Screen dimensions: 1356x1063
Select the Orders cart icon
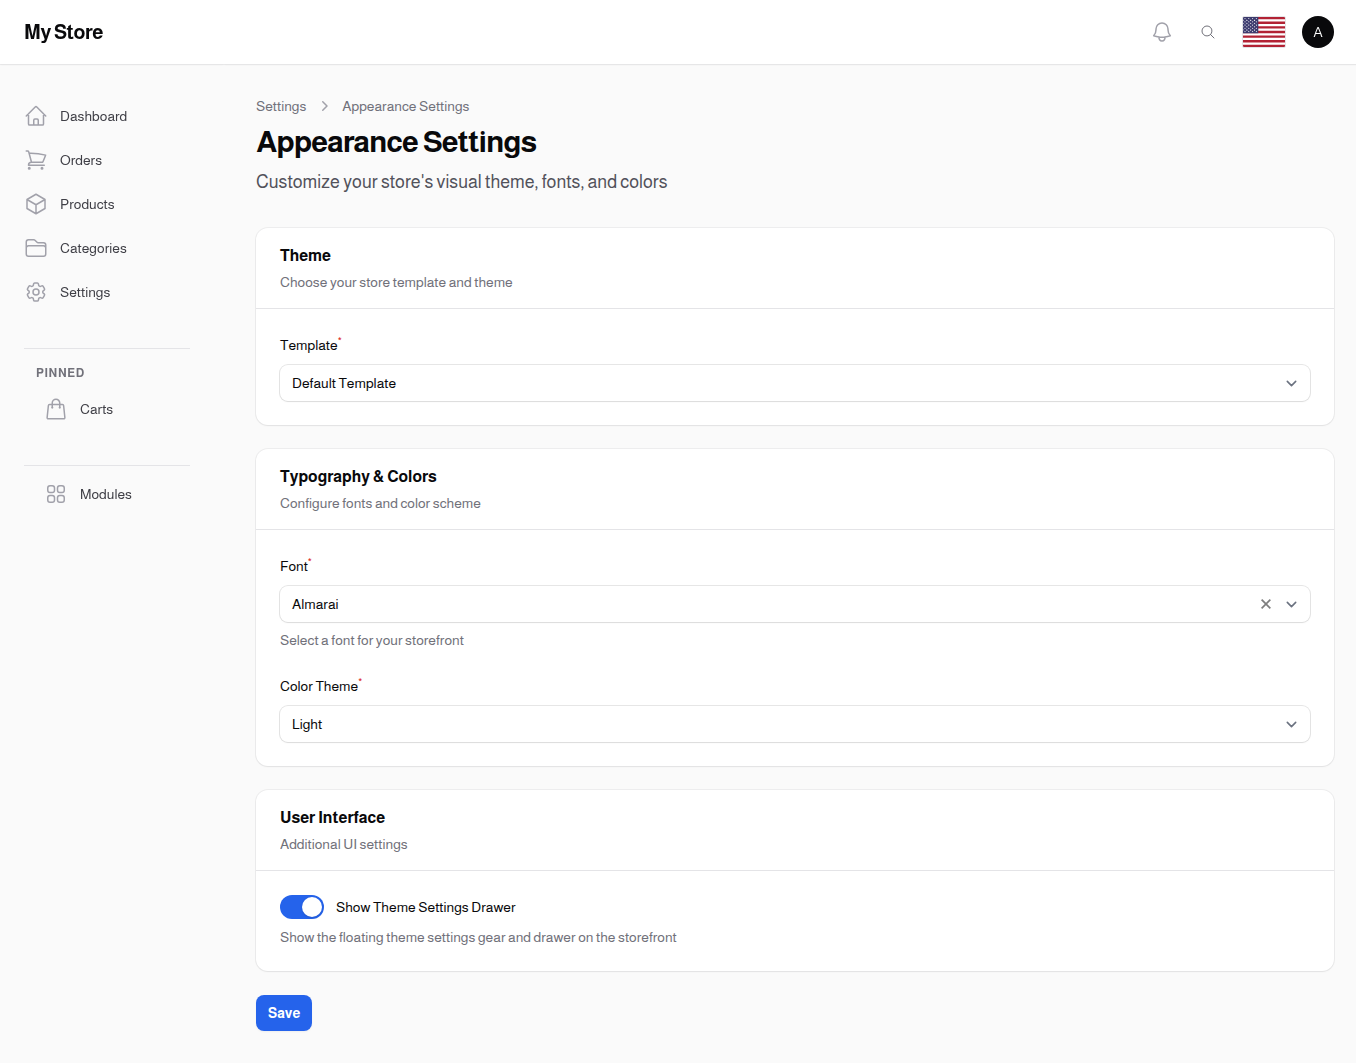(36, 160)
